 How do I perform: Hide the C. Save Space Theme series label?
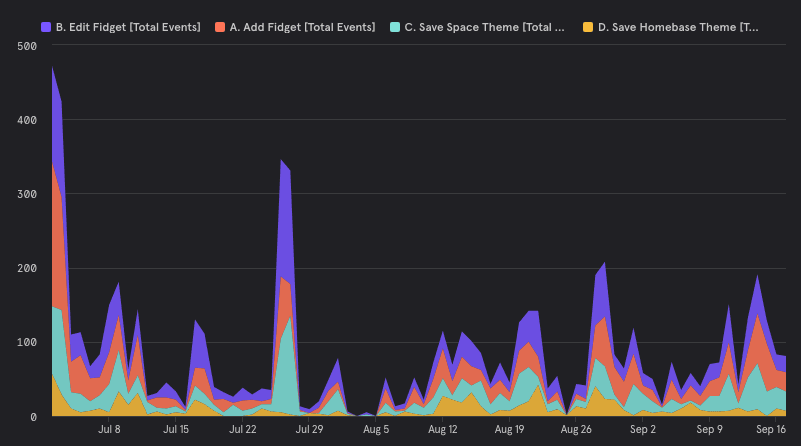[486, 27]
